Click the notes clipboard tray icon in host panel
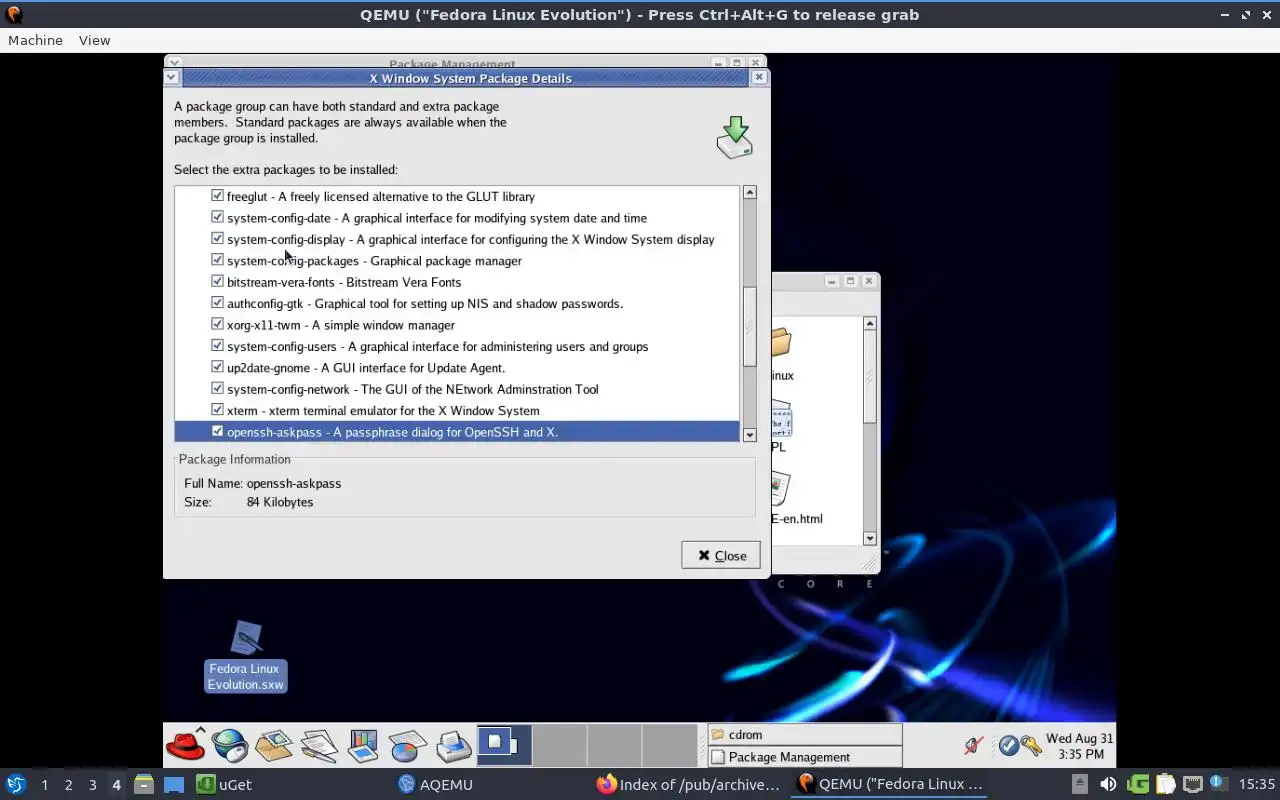This screenshot has width=1280, height=800. (1165, 784)
